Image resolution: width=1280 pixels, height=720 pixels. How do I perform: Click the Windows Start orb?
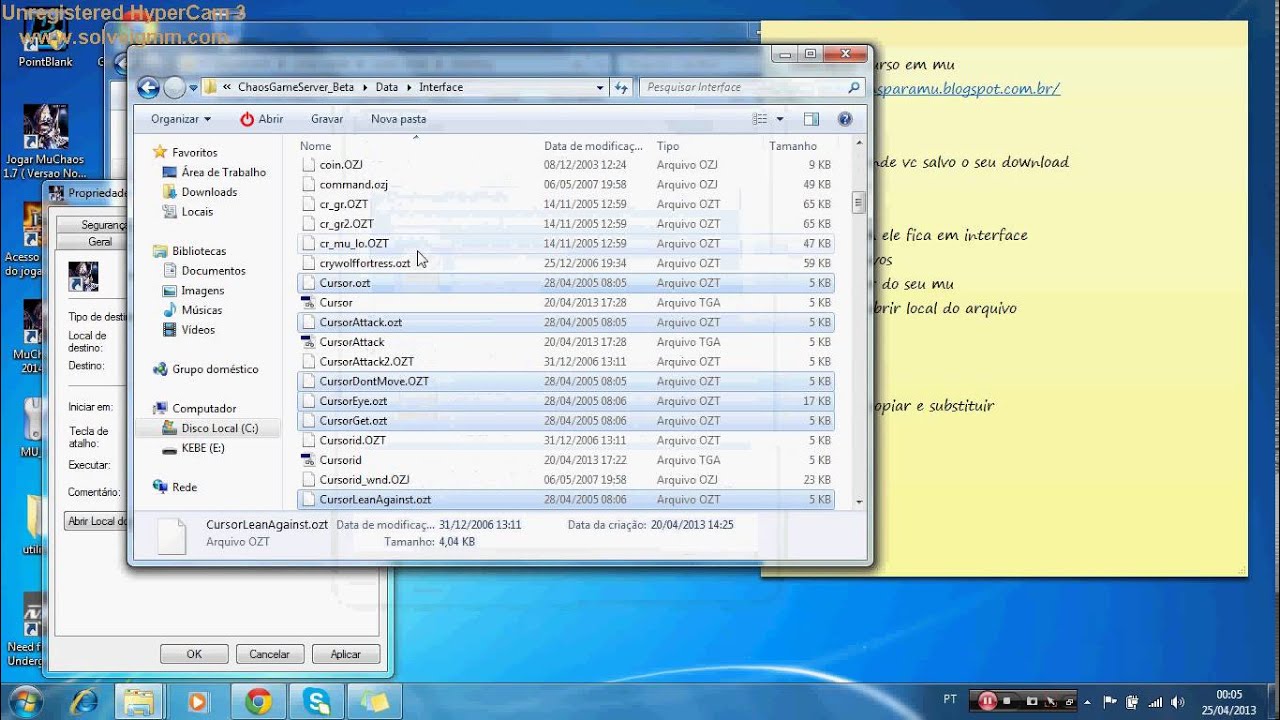(x=25, y=701)
